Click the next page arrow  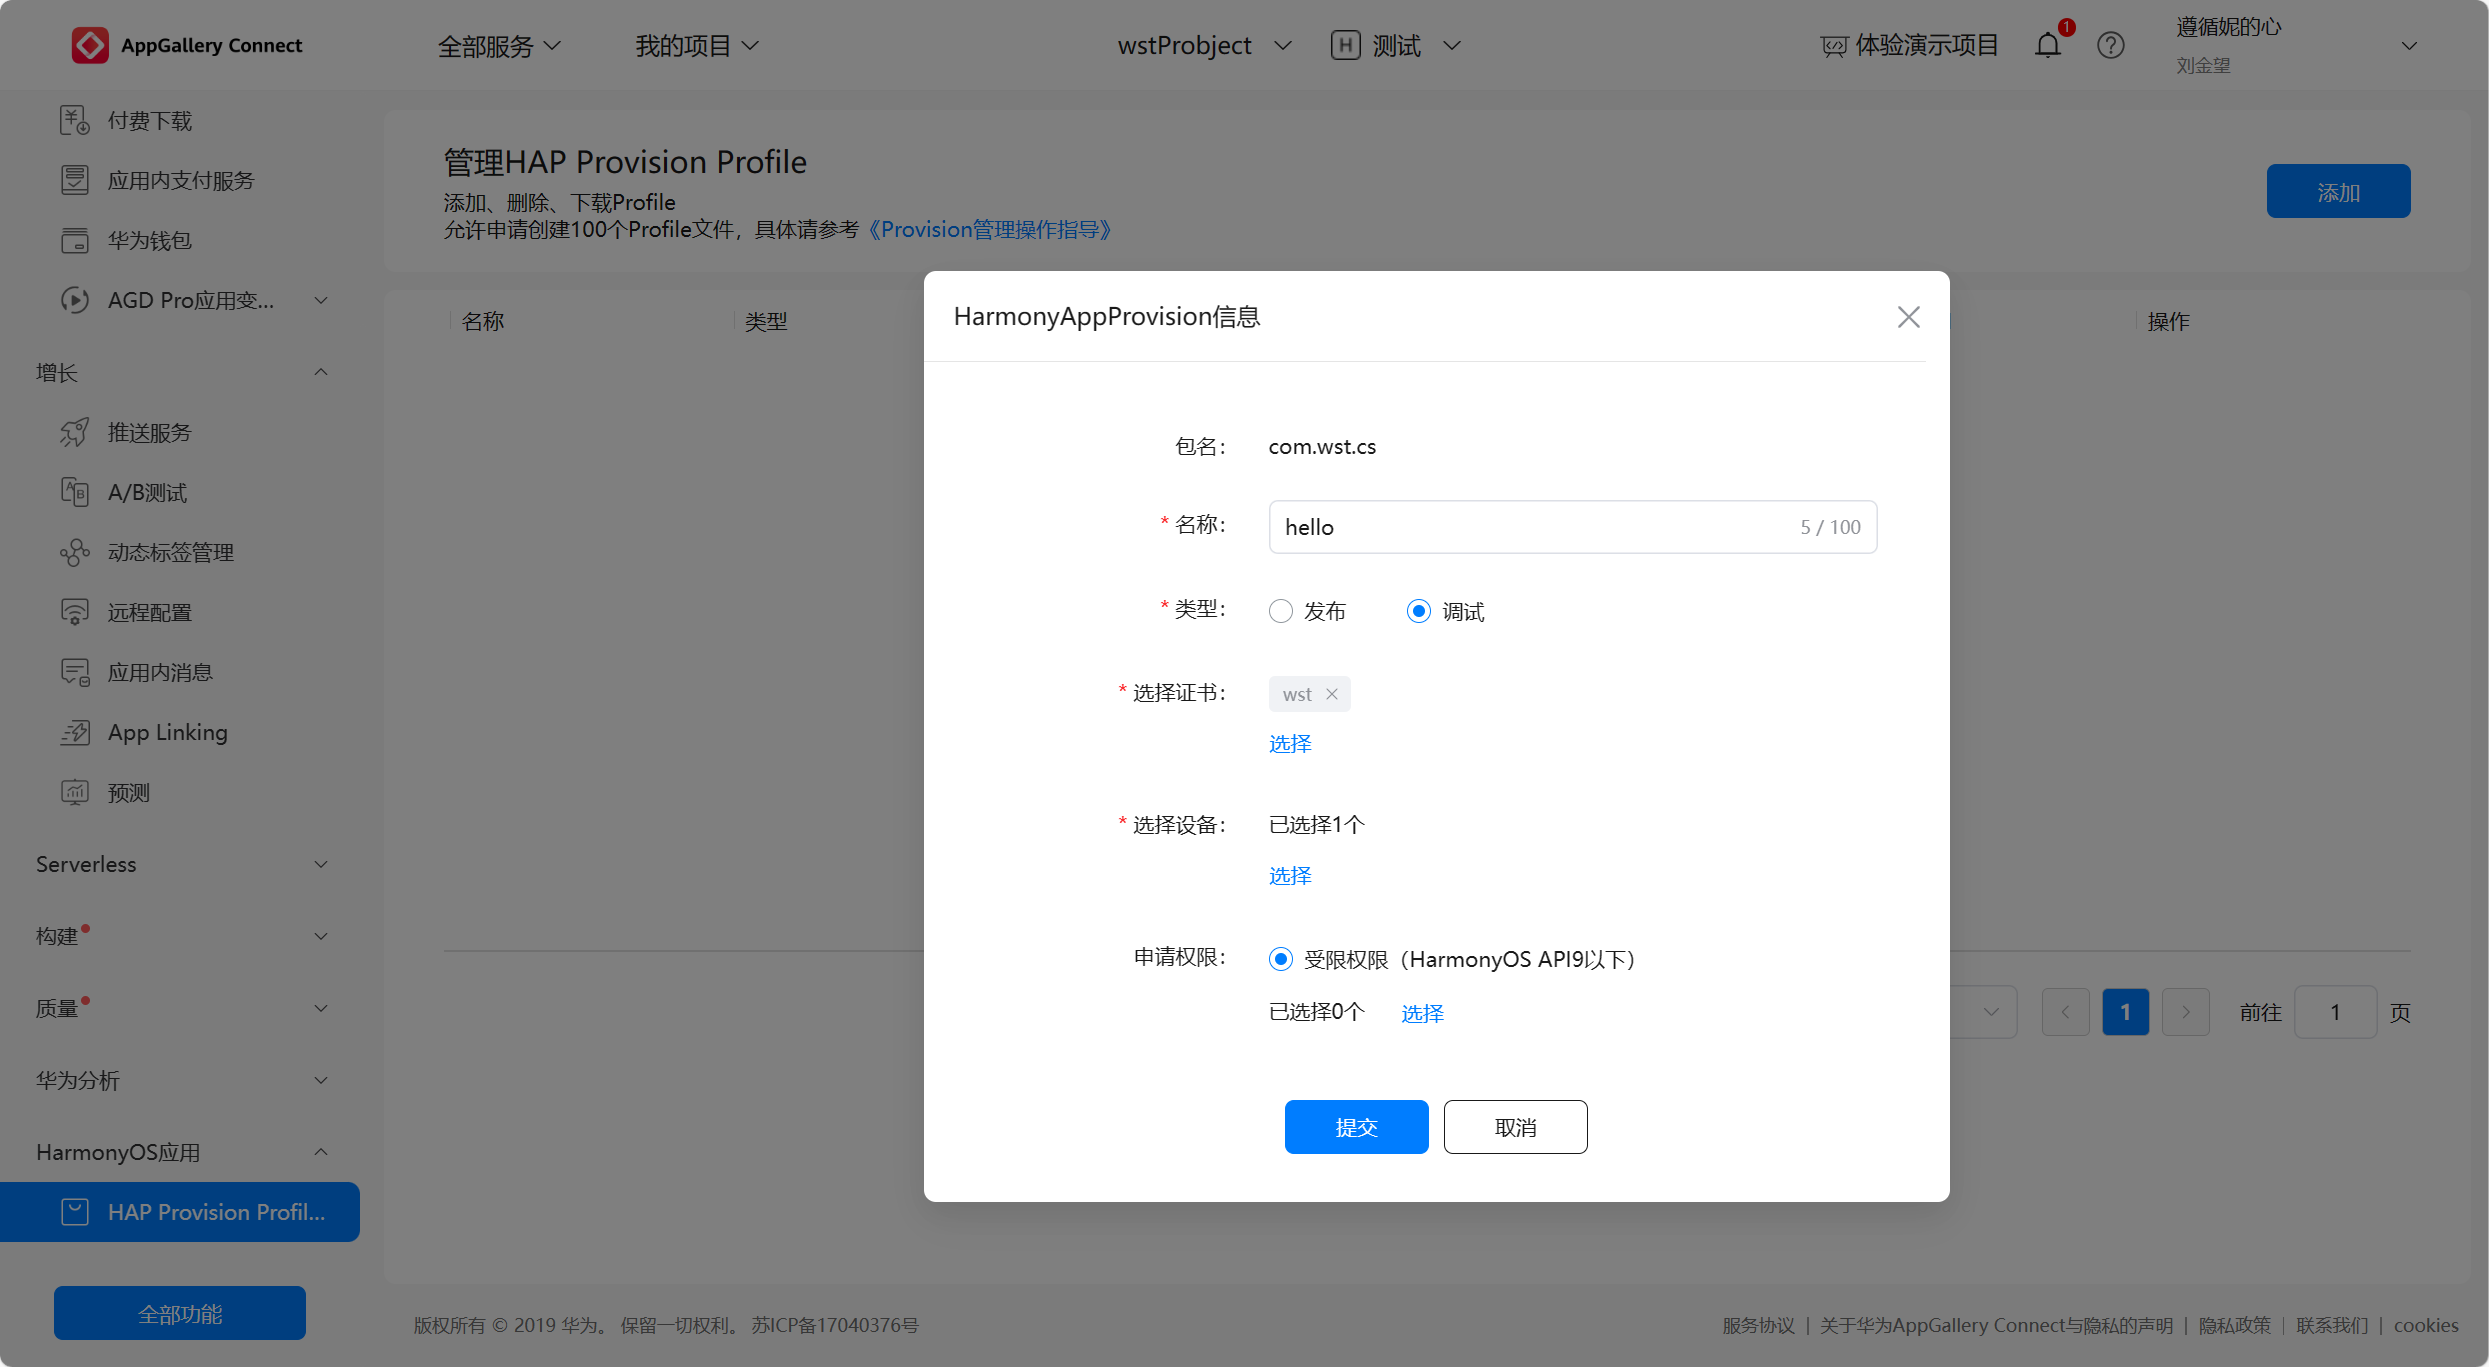2185,1012
